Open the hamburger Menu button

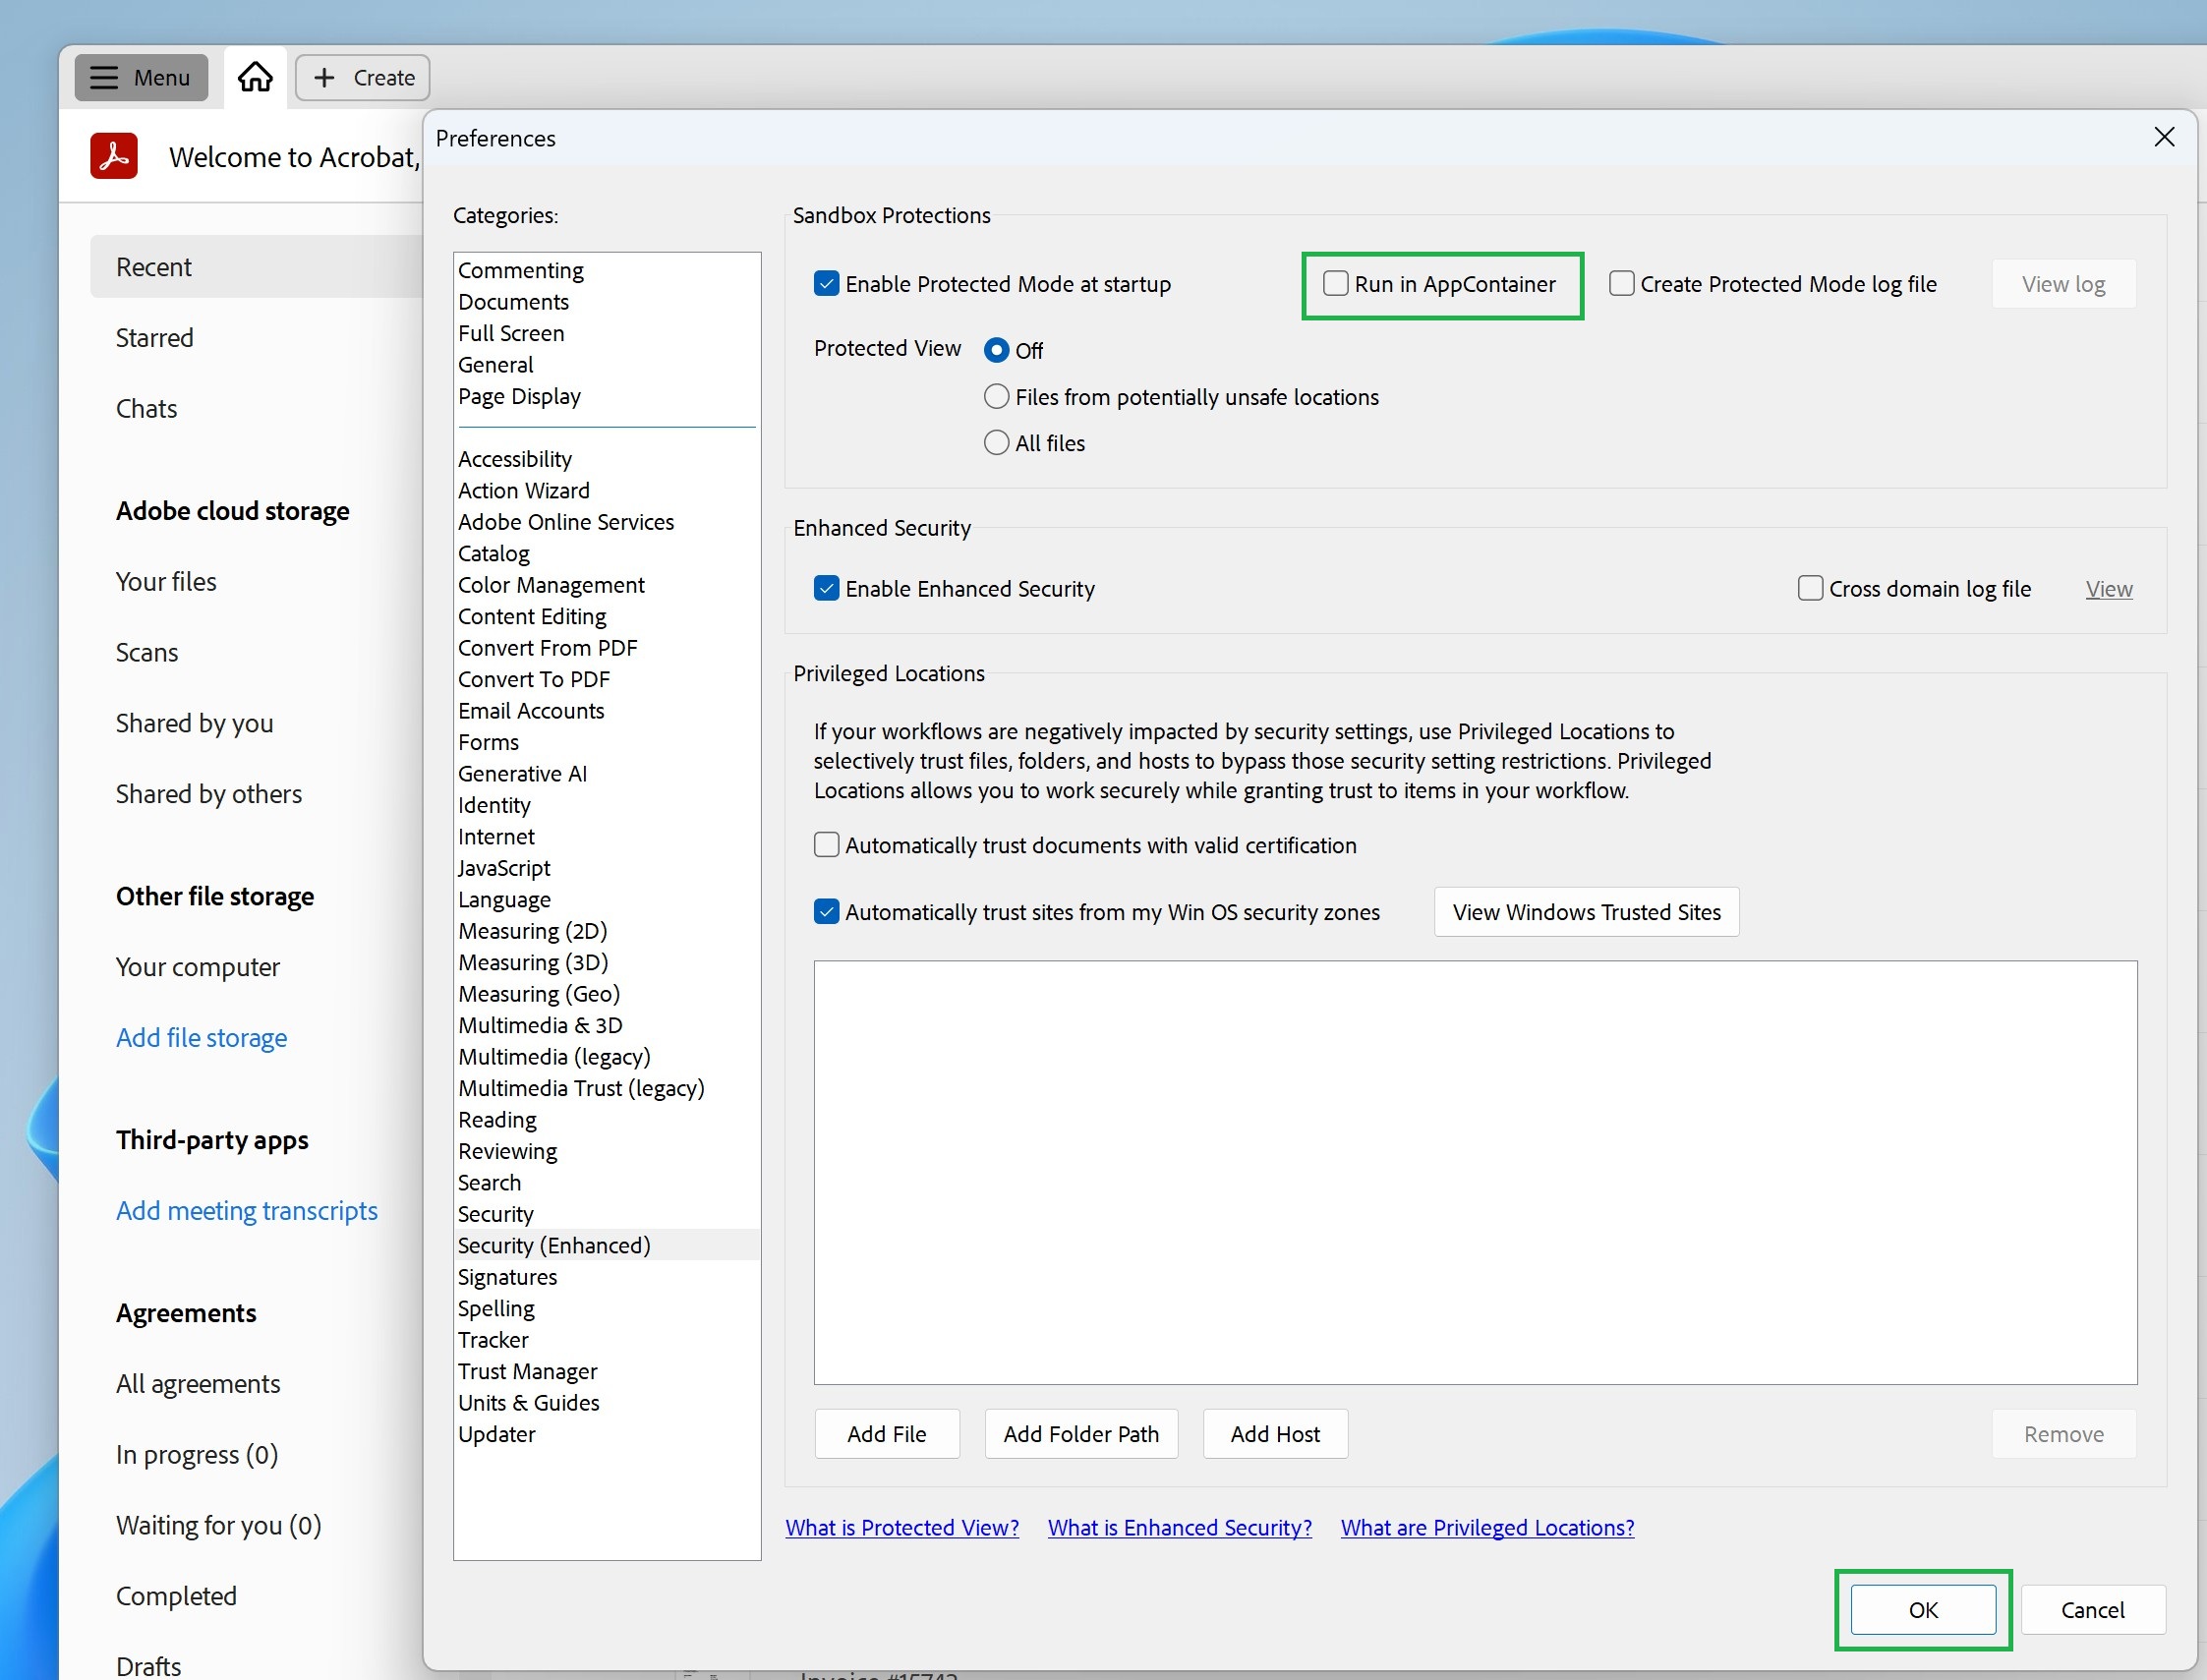(x=141, y=77)
